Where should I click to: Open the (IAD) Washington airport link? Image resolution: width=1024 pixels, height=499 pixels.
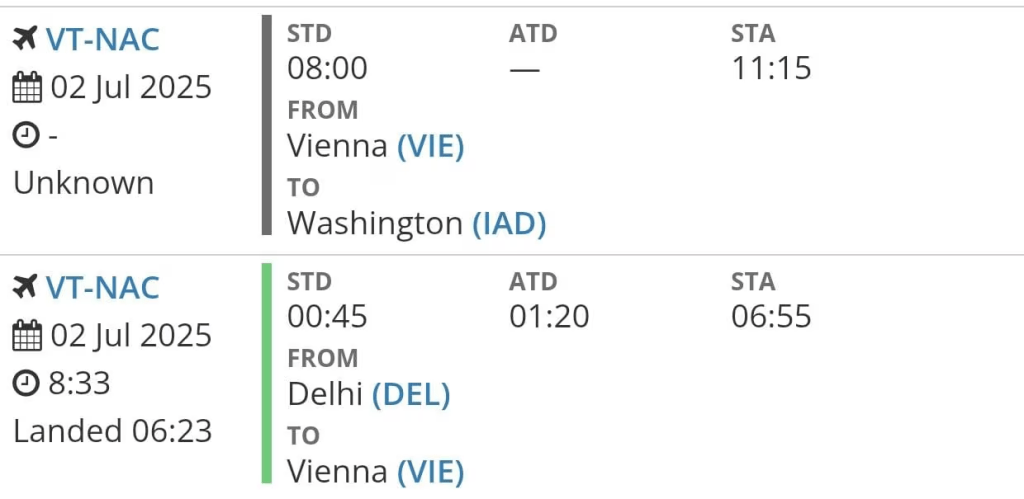[509, 224]
